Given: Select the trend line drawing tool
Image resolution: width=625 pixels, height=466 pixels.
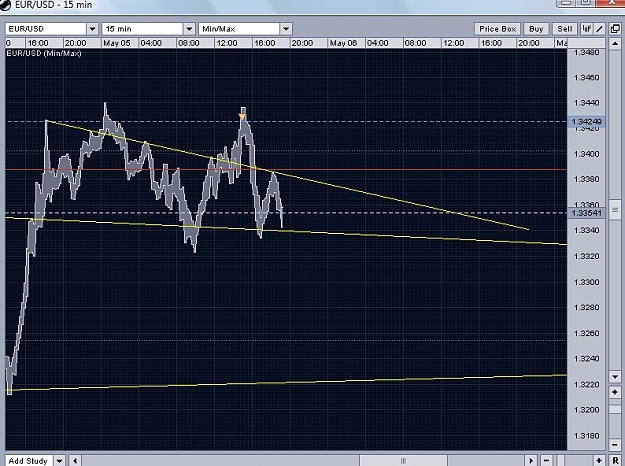Looking at the screenshot, I should click(599, 29).
